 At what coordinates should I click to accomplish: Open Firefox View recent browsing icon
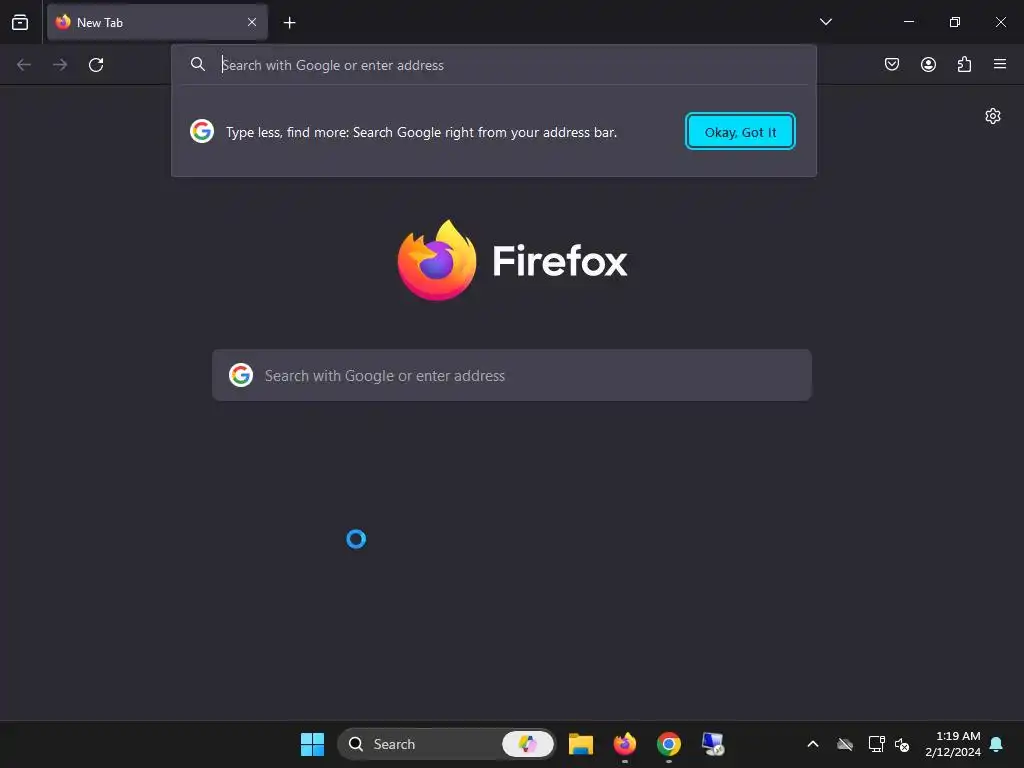point(20,22)
